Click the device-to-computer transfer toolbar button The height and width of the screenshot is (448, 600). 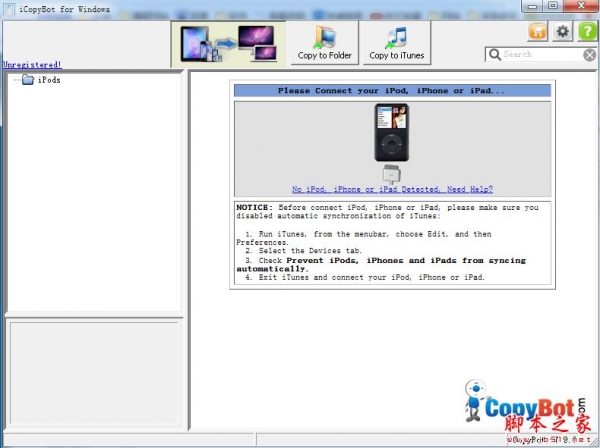(x=228, y=44)
